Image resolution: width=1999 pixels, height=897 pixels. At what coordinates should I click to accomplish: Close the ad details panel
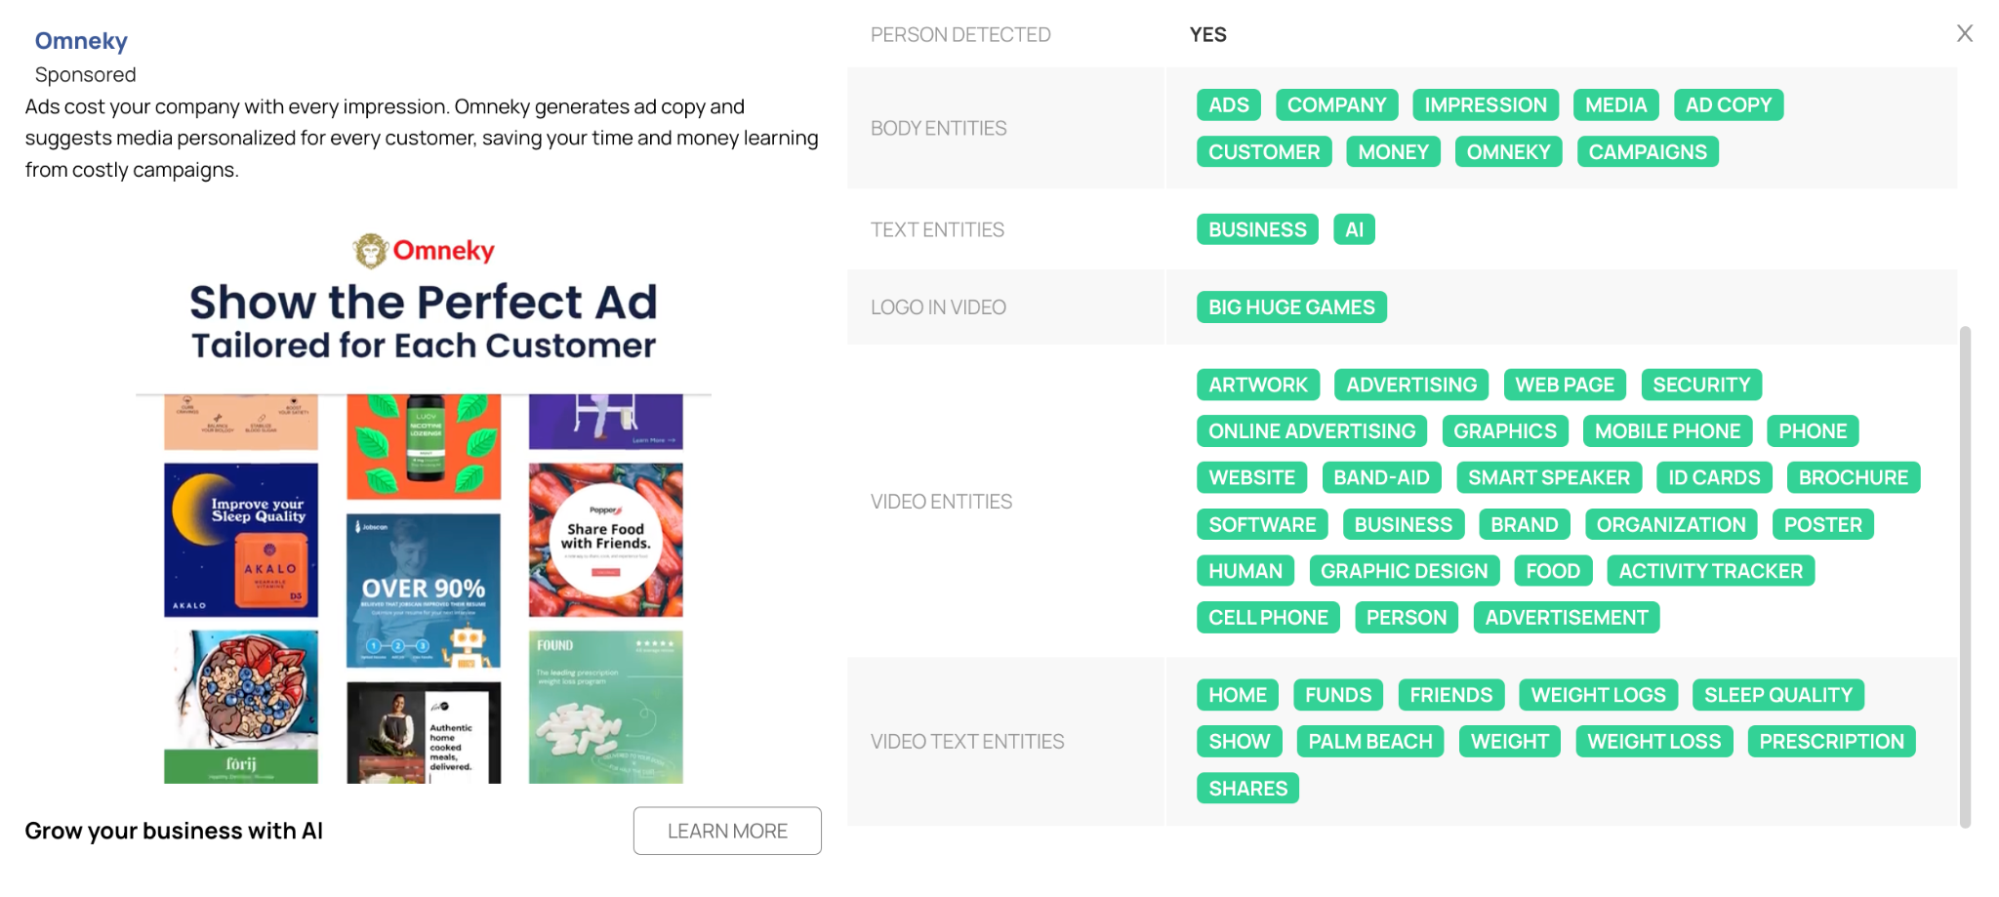tap(1964, 34)
